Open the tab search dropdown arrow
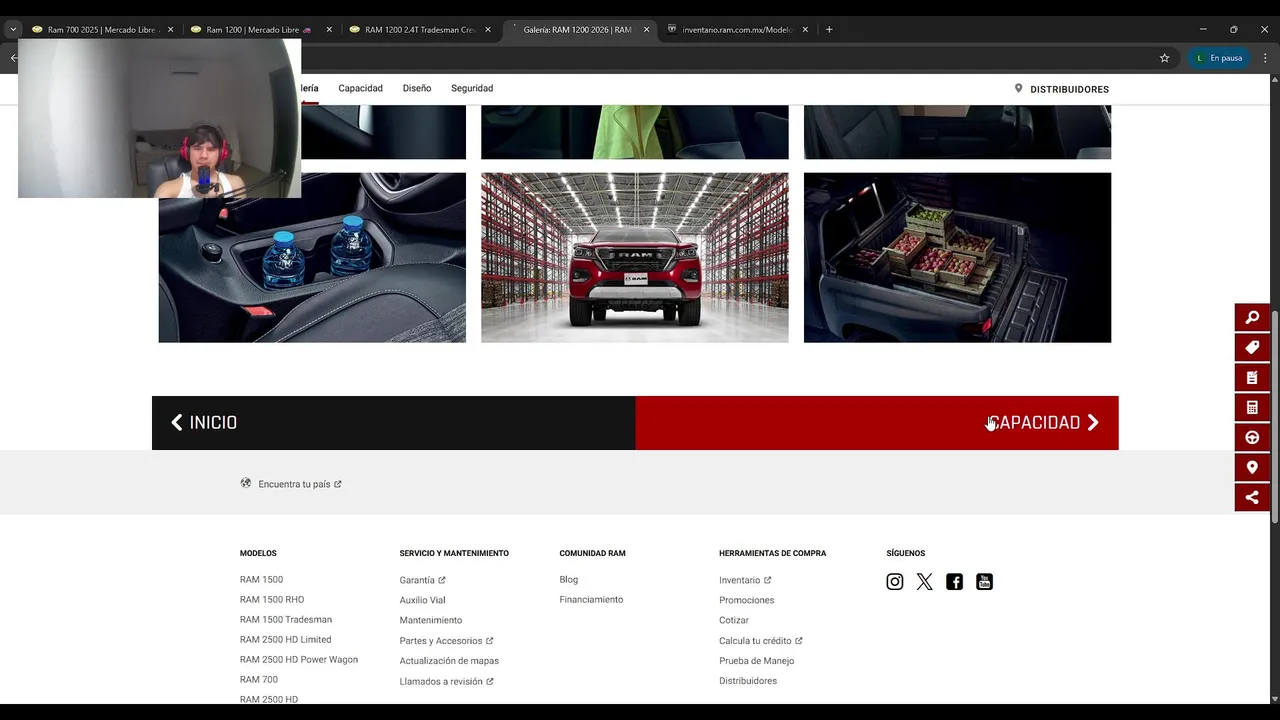 click(13, 30)
